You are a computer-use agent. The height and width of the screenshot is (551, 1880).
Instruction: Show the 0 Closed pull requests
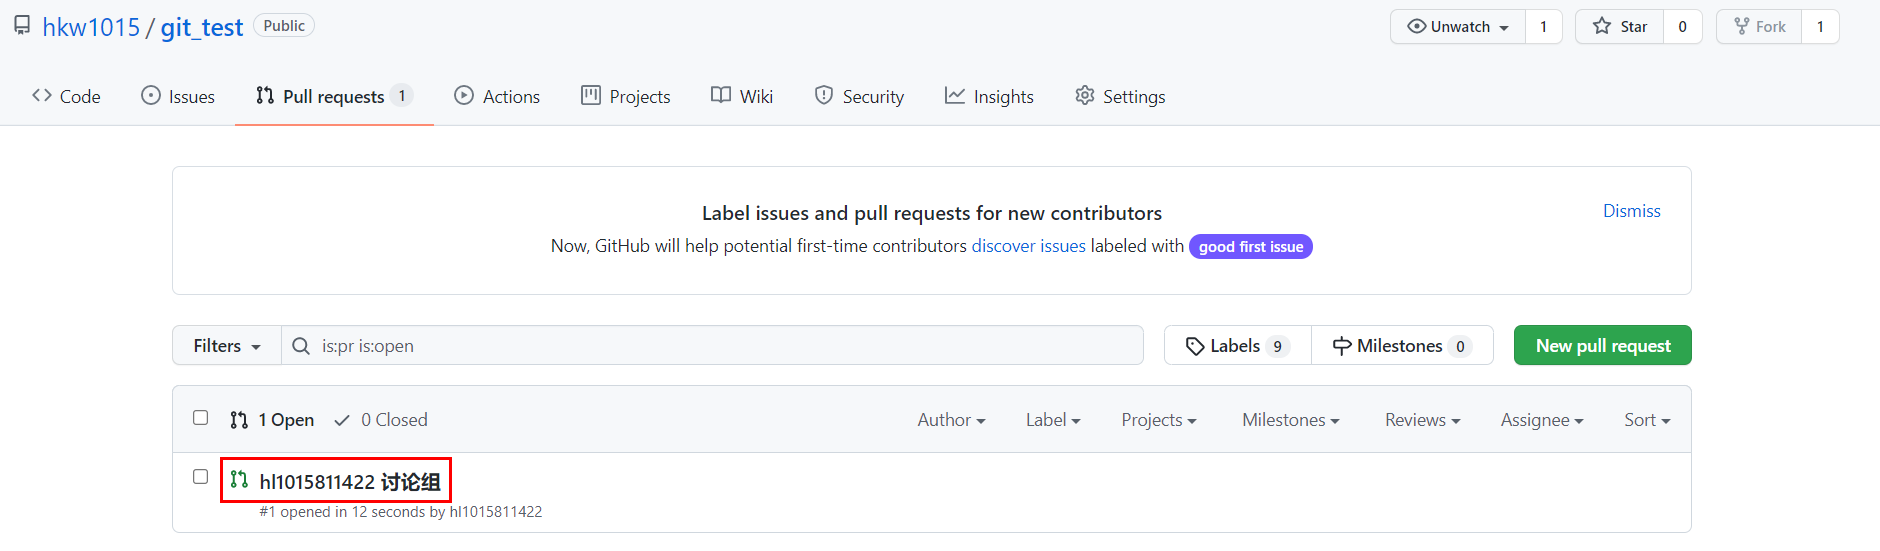[x=381, y=420]
